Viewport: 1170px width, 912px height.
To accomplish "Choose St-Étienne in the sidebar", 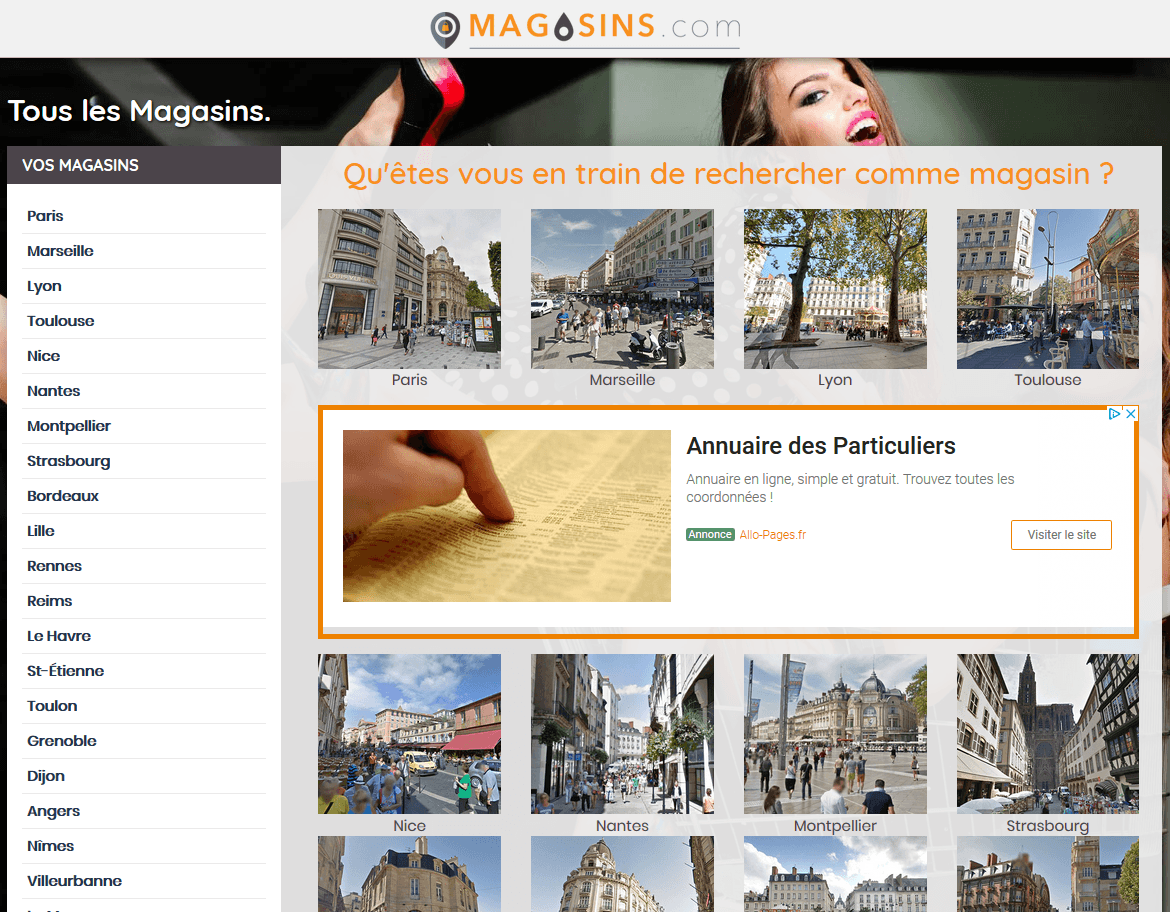I will coord(66,671).
